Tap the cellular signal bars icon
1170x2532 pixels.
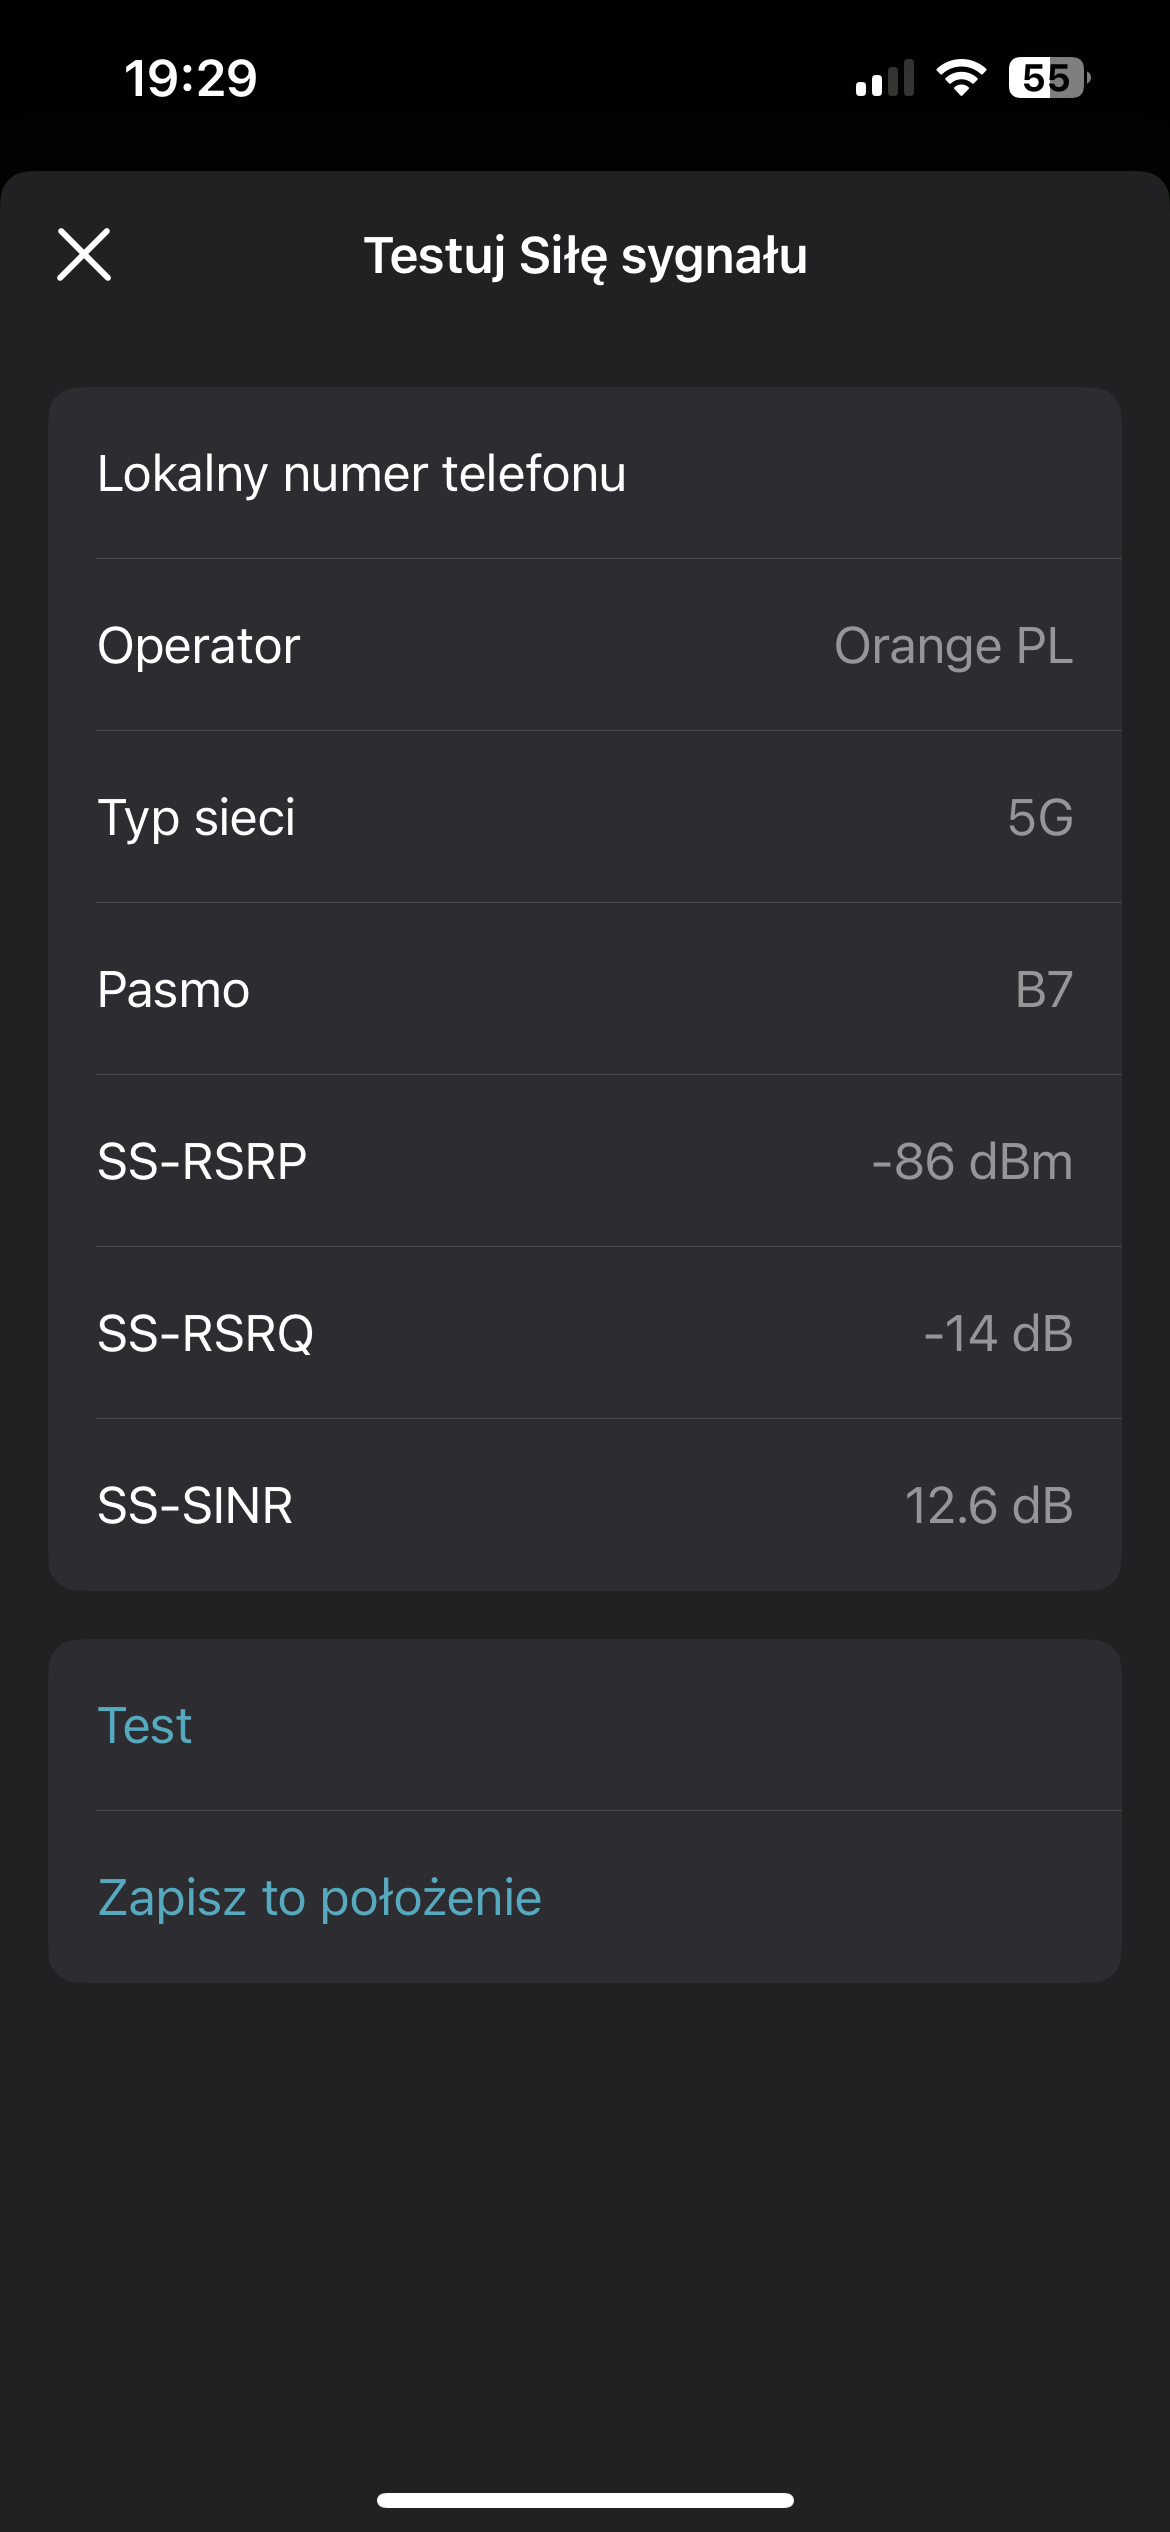[x=885, y=78]
